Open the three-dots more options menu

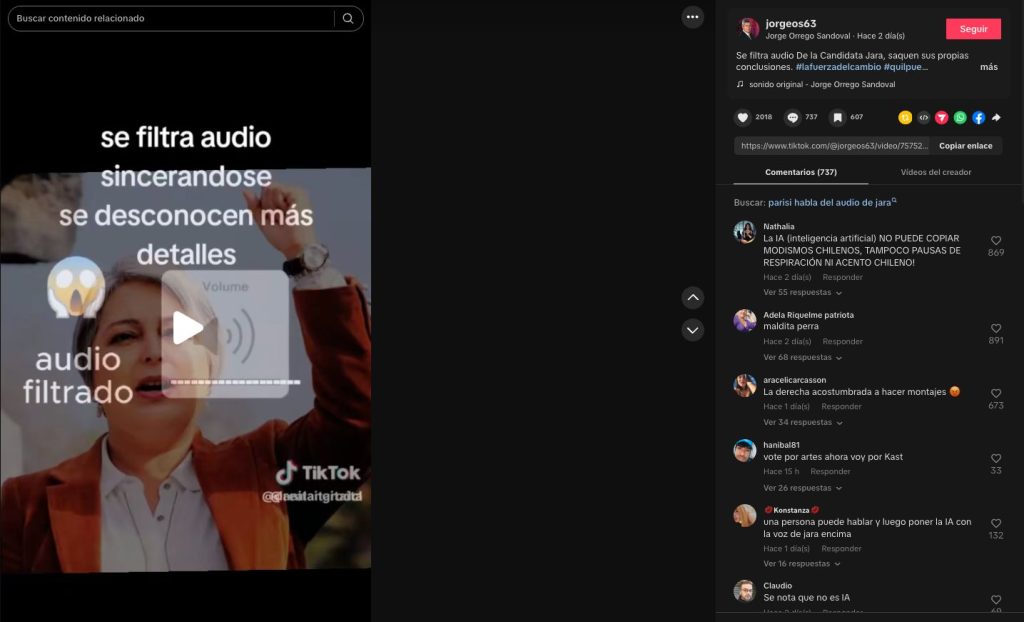click(x=693, y=17)
